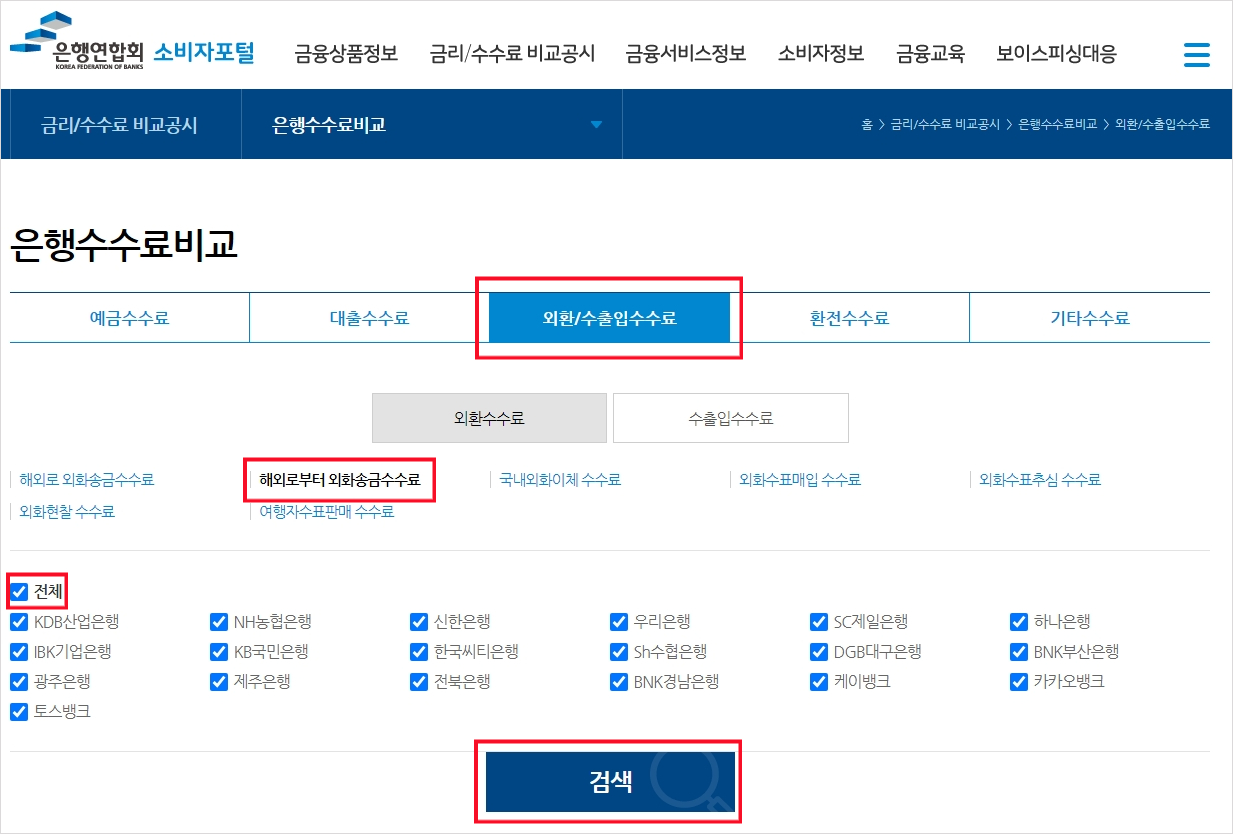The image size is (1233, 834).
Task: Open the hamburger menu icon
Action: 1196,55
